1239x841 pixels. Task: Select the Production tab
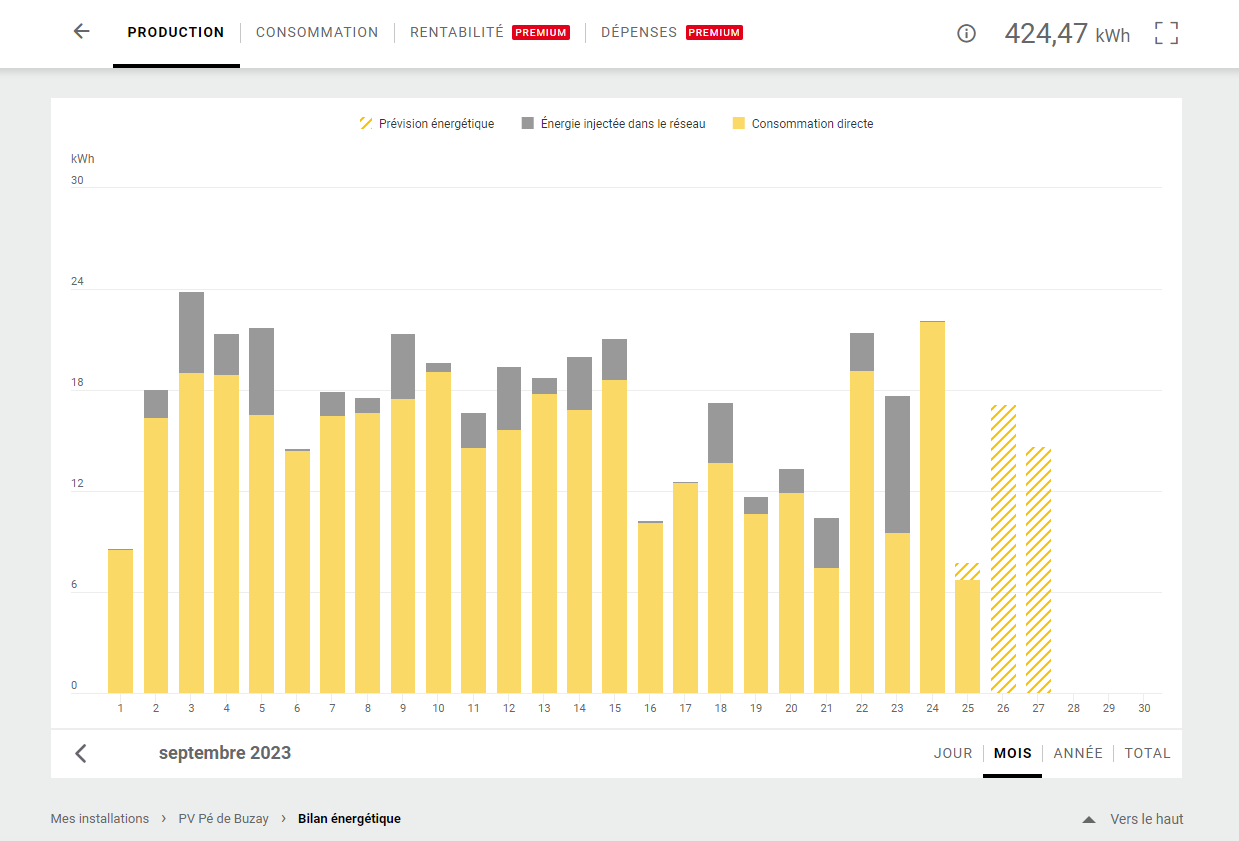click(x=176, y=32)
